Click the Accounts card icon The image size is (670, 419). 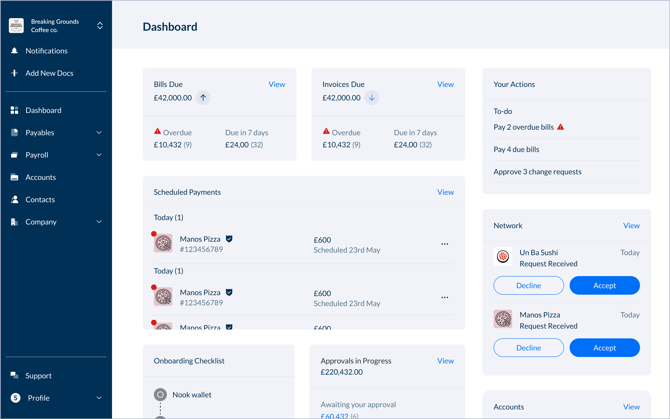click(15, 177)
